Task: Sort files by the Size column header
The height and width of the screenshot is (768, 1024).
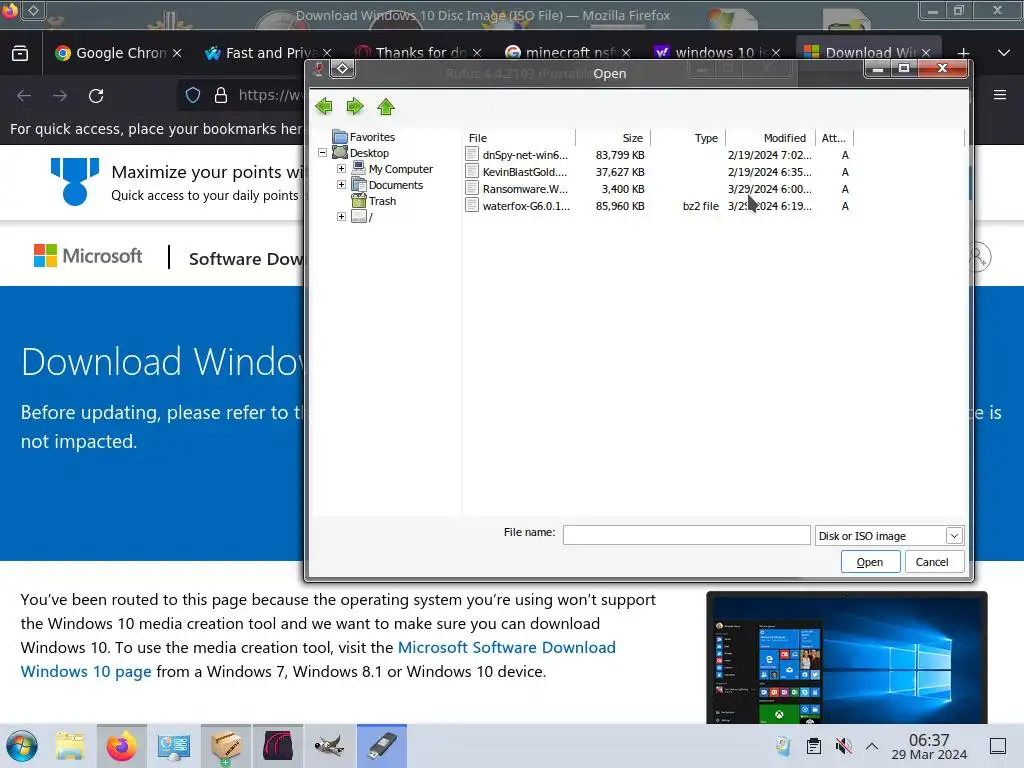Action: pos(613,138)
